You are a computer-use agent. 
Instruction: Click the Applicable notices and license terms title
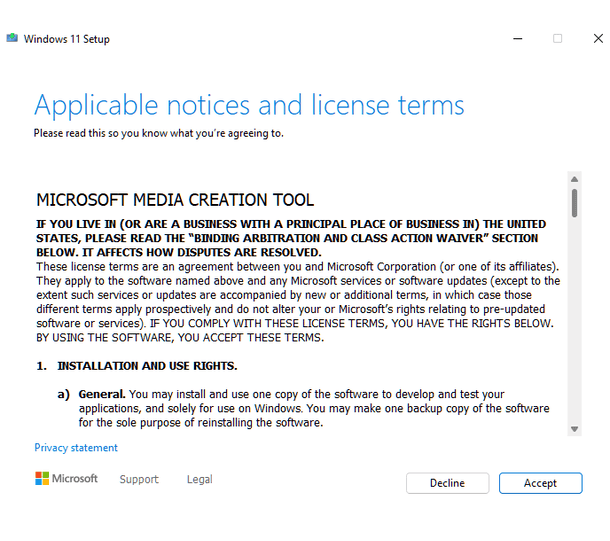(x=249, y=105)
